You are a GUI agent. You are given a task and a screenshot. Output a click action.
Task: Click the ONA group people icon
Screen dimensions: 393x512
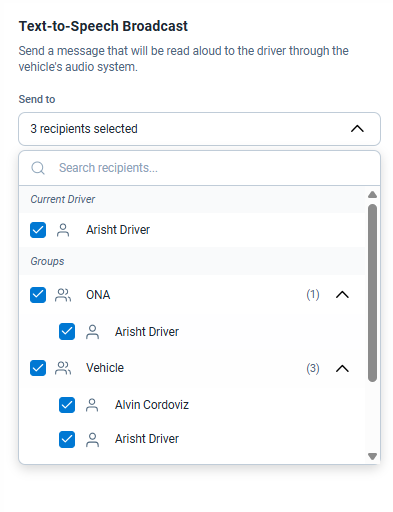[x=63, y=295]
